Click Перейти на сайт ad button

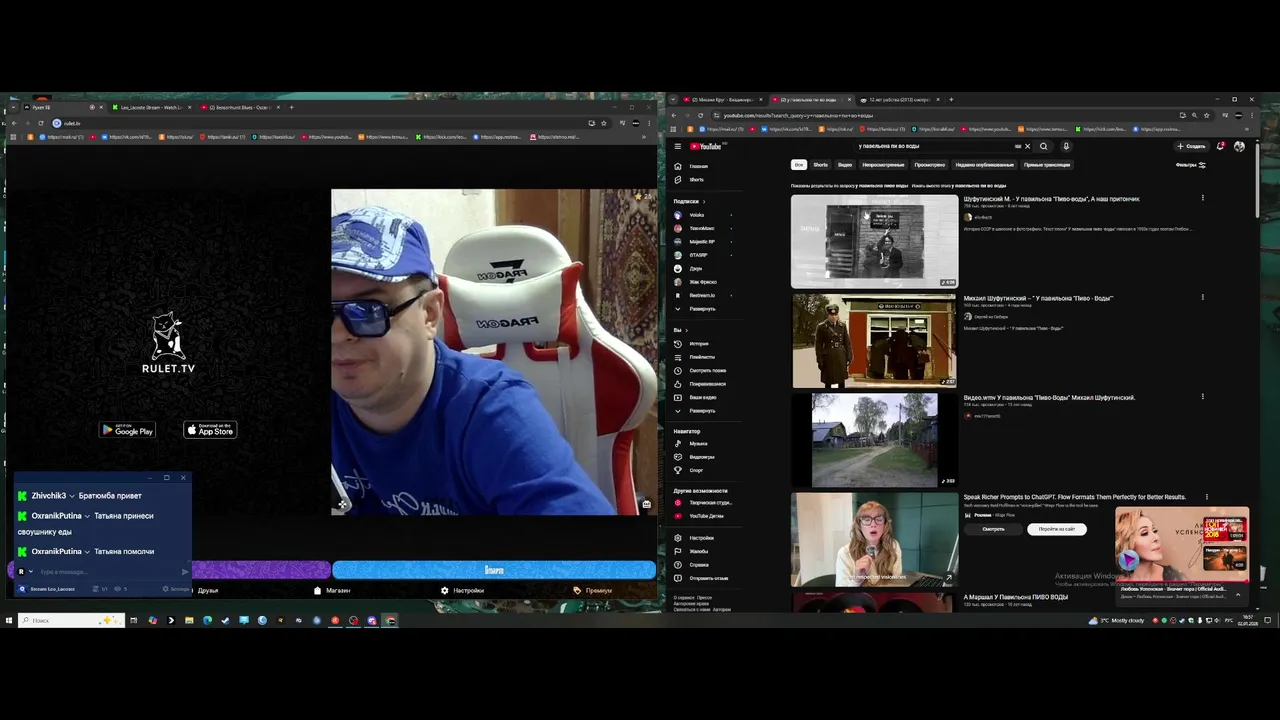click(x=1056, y=529)
